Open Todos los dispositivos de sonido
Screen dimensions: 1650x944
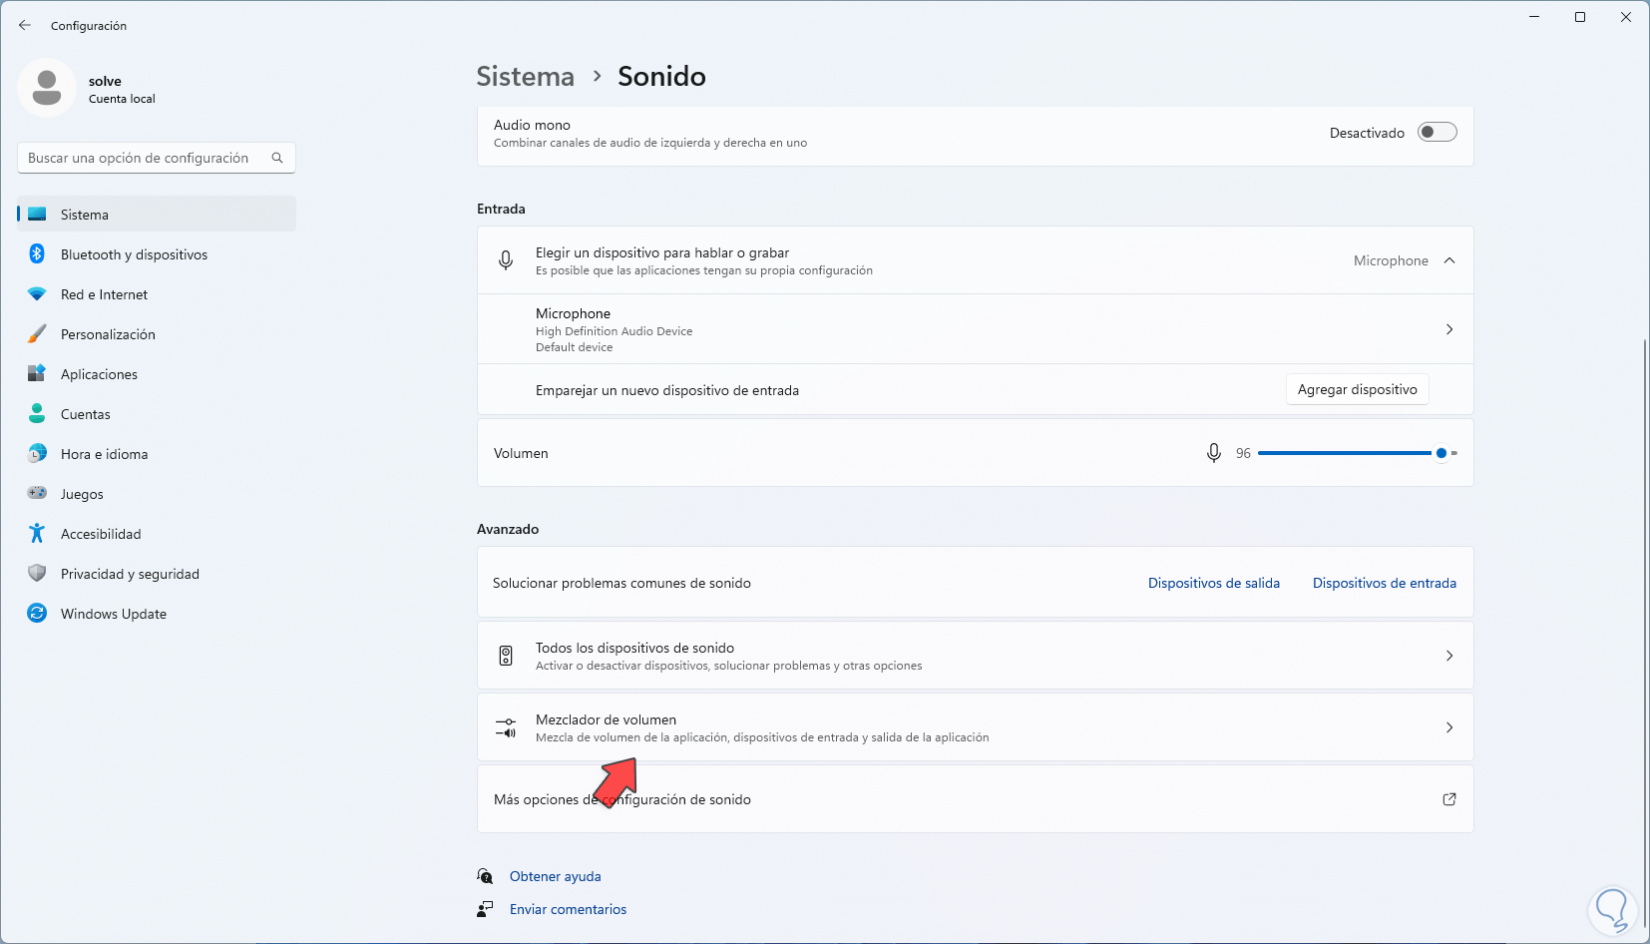pos(975,655)
